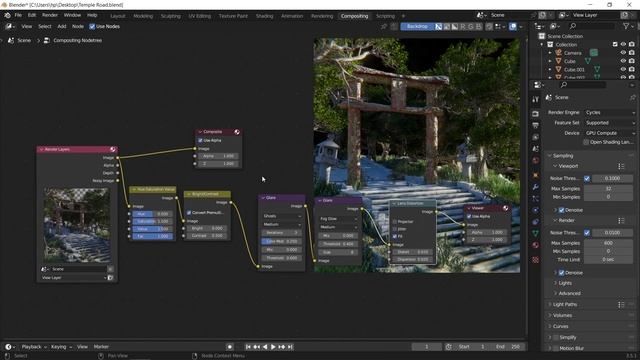Image resolution: width=640 pixels, height=360 pixels.
Task: Open the Render properties tab icon
Action: [536, 114]
